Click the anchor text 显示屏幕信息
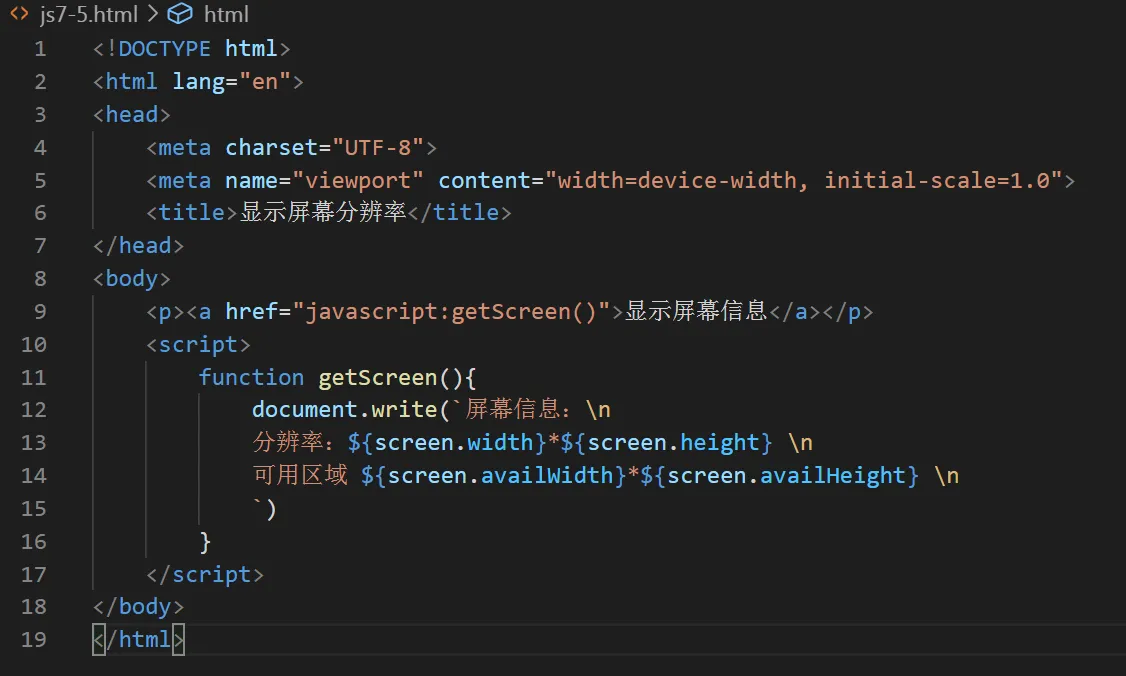The image size is (1126, 676). (697, 311)
